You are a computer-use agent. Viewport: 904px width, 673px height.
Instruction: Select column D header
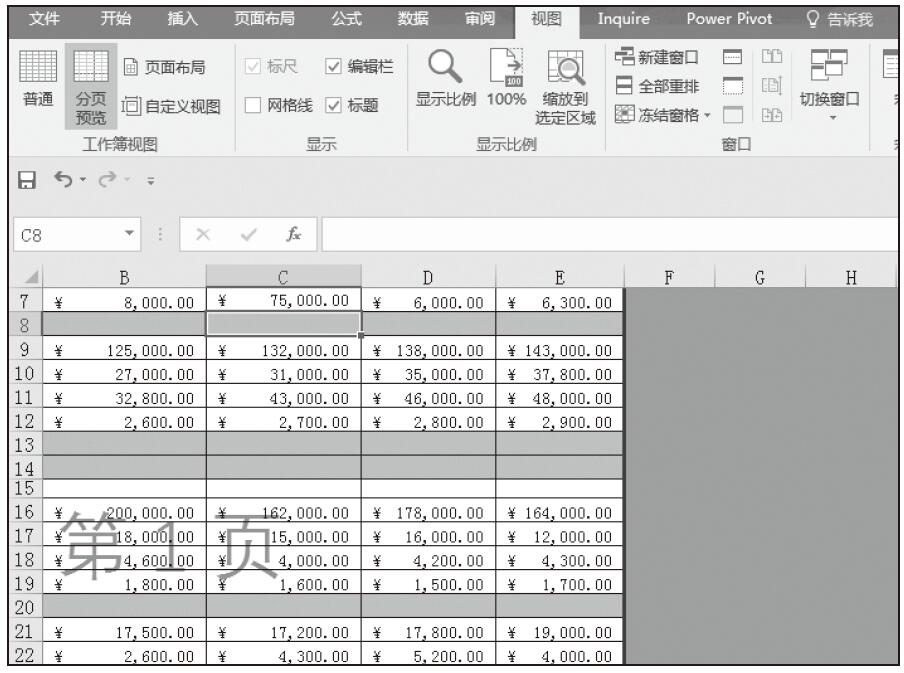(428, 277)
